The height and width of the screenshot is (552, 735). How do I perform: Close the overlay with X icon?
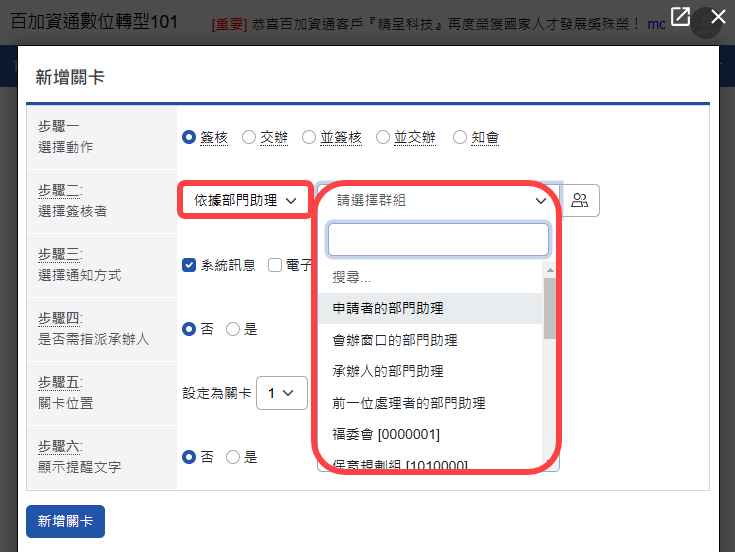[718, 17]
